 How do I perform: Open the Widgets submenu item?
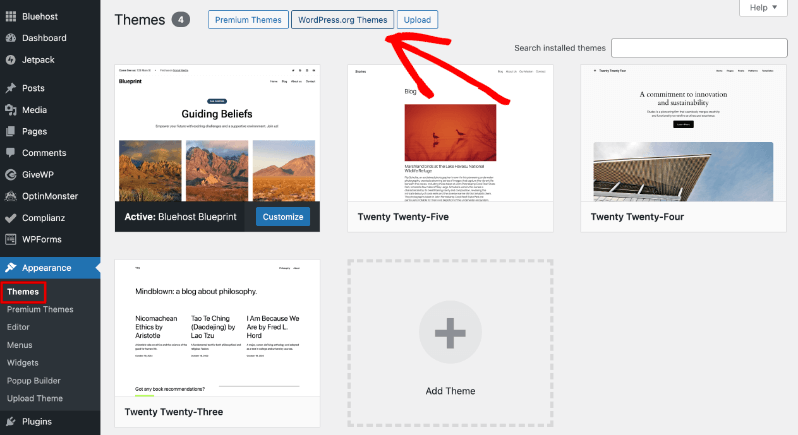coord(22,363)
